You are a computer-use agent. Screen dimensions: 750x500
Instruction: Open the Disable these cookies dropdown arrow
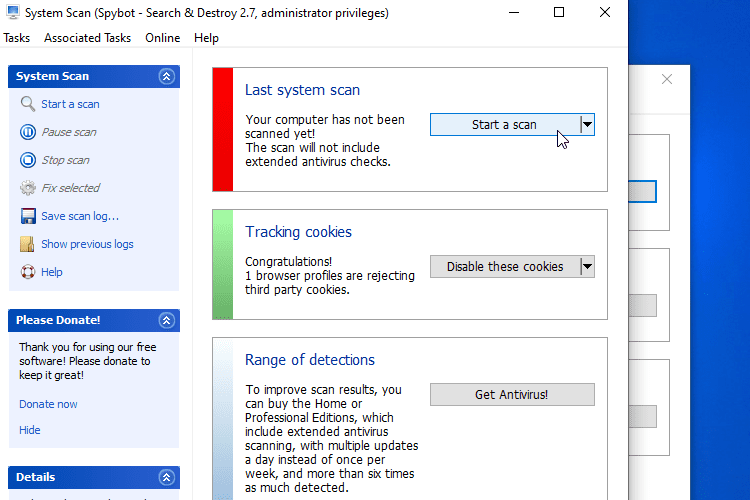tap(587, 267)
